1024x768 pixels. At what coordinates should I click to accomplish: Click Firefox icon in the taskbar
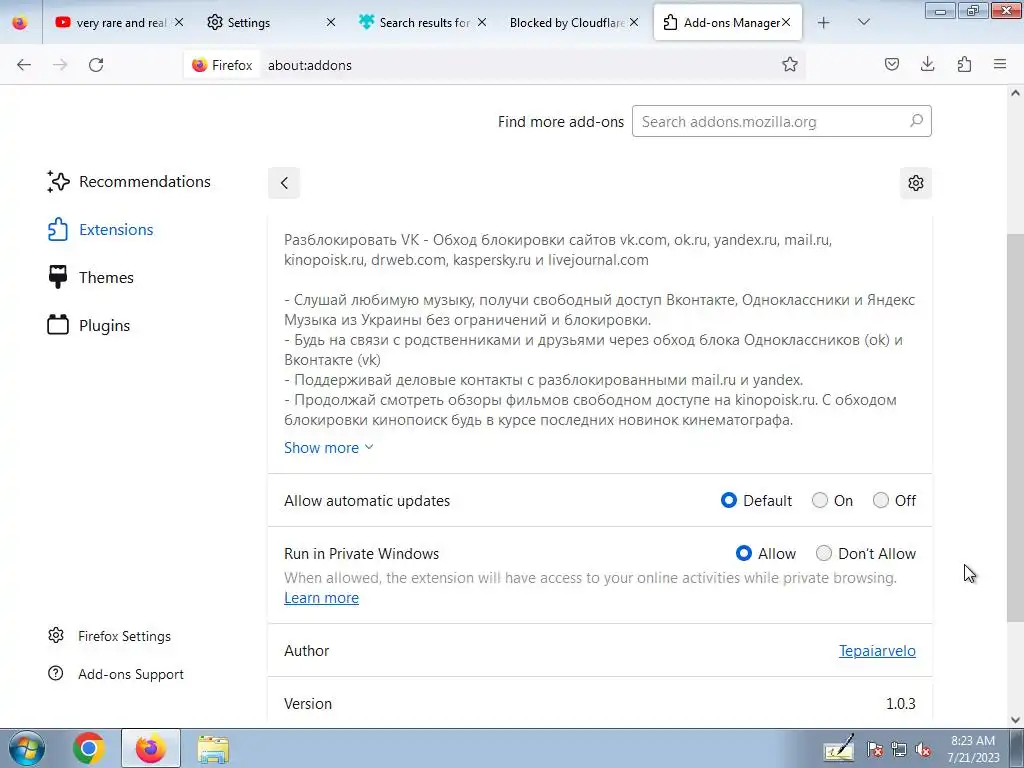(151, 748)
